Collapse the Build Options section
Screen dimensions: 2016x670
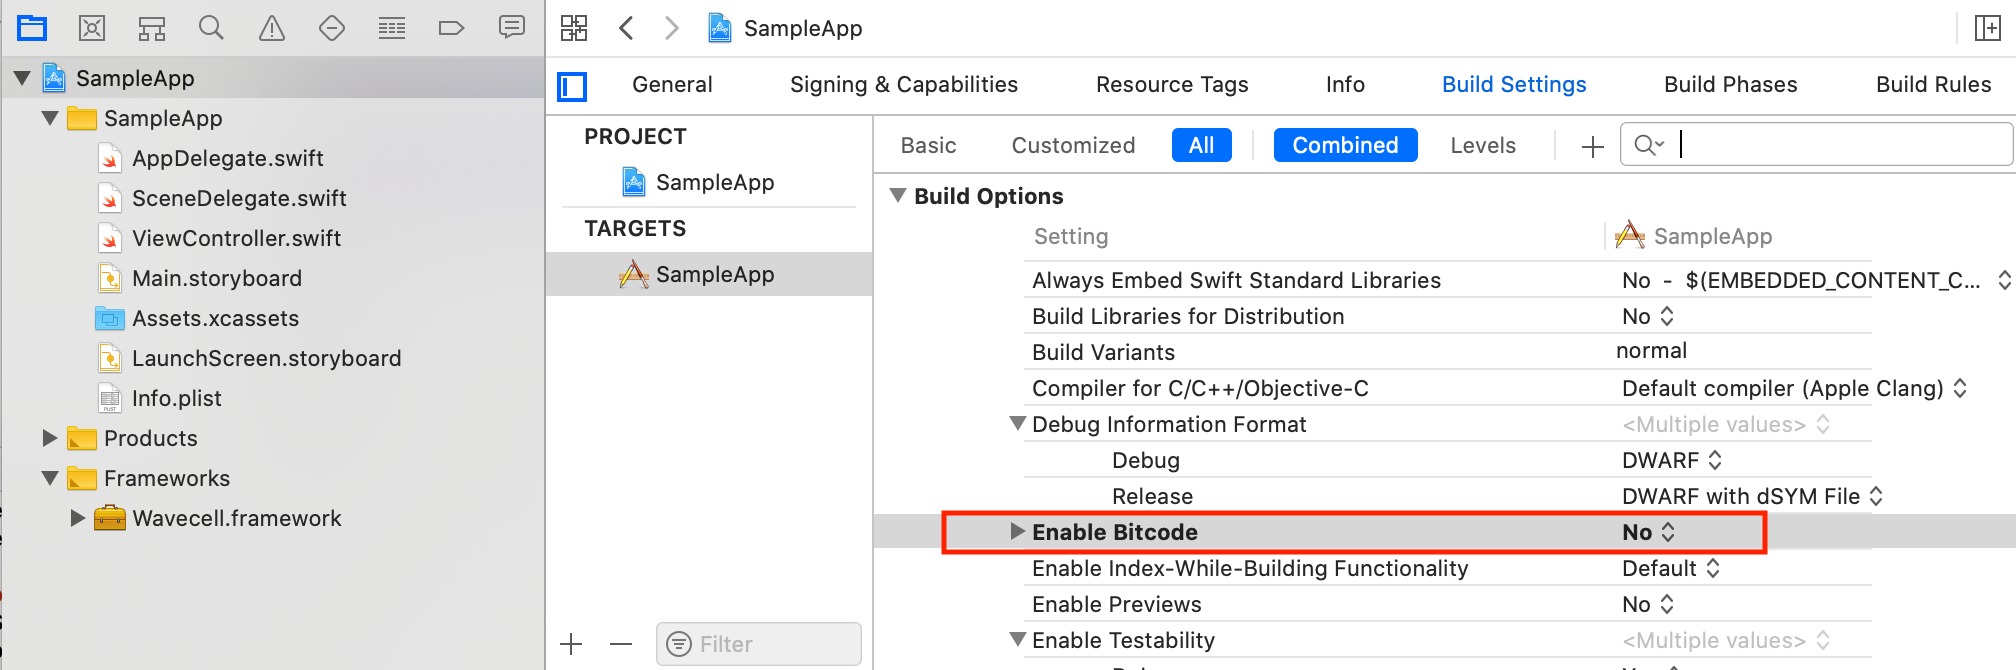[898, 196]
